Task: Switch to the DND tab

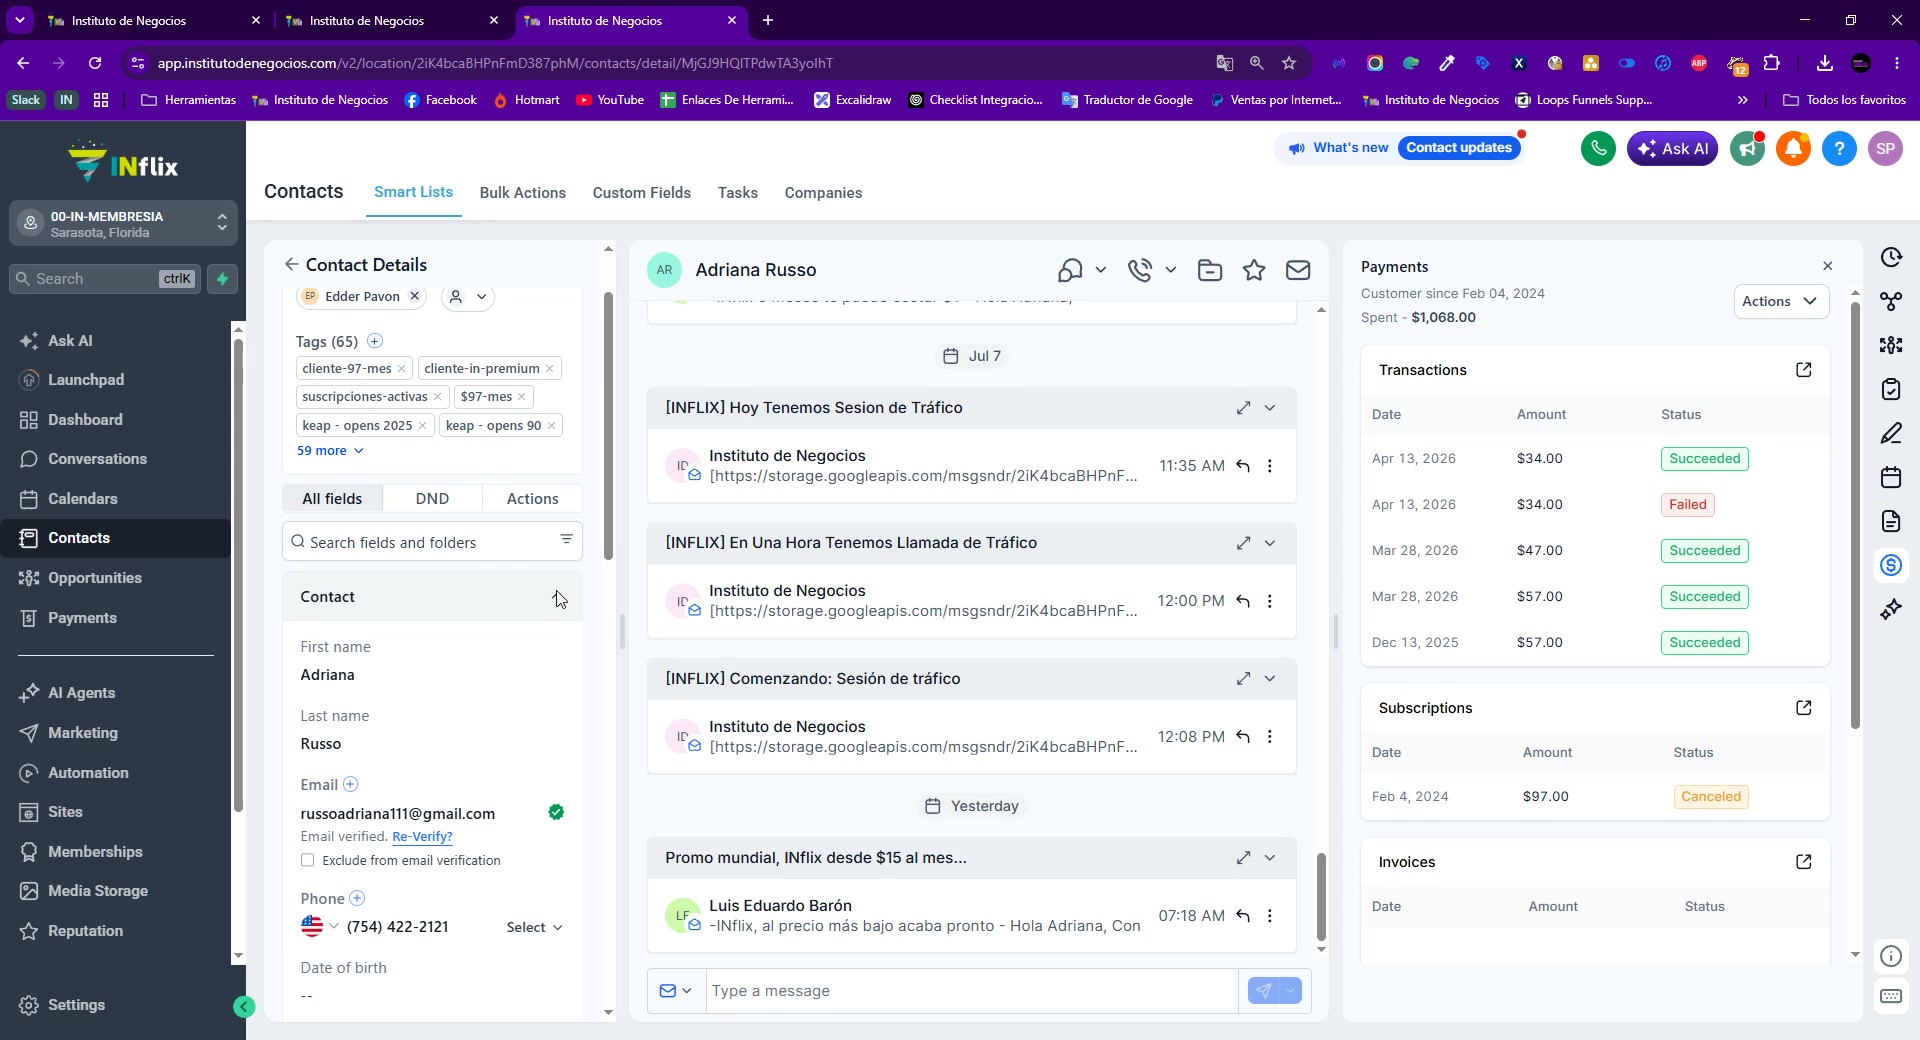Action: pos(432,499)
